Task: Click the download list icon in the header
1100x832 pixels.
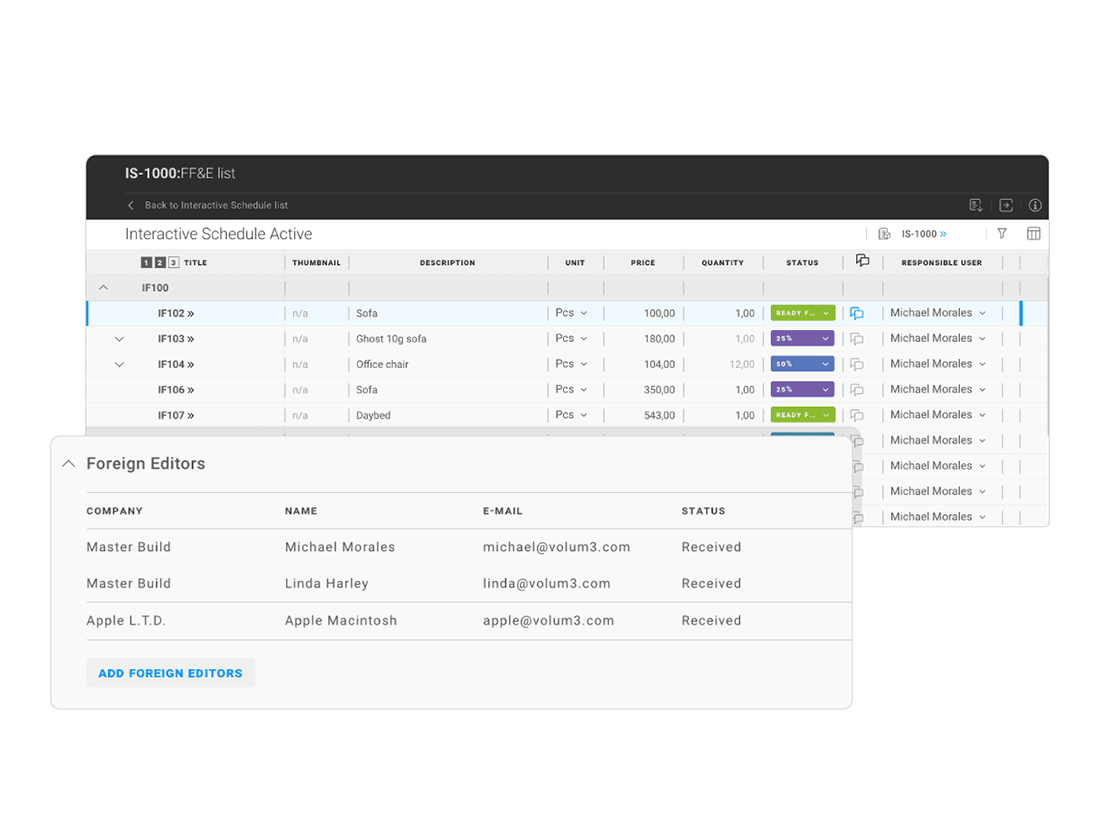Action: click(x=976, y=205)
